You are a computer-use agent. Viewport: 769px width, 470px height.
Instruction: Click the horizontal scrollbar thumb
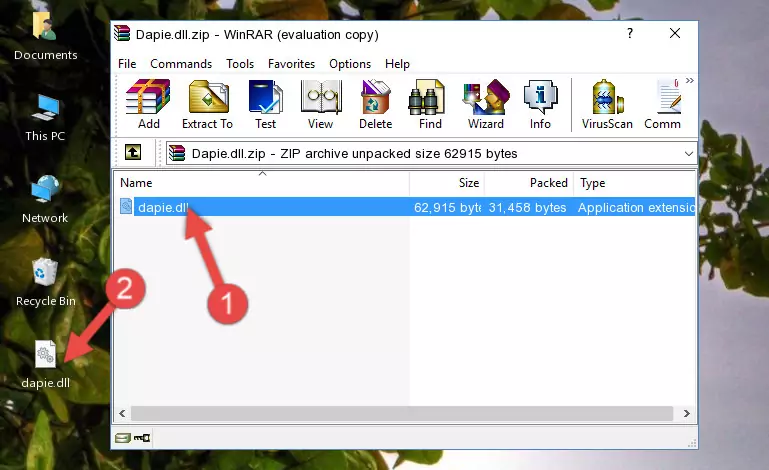tap(402, 414)
